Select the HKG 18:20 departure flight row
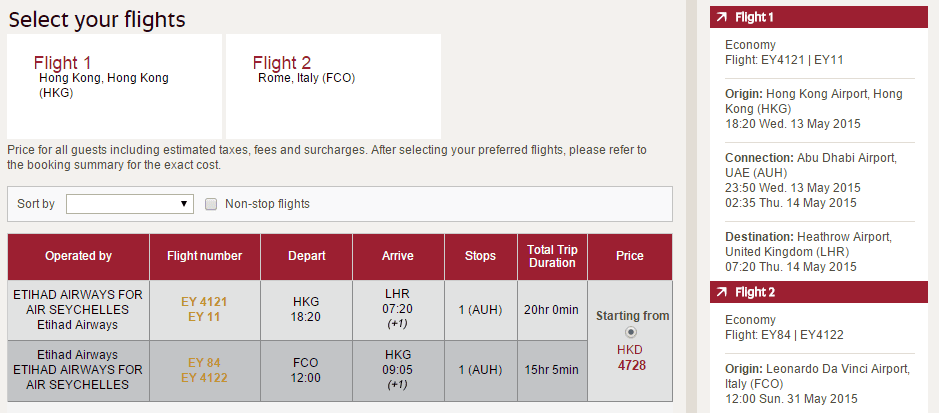The width and height of the screenshot is (939, 413). (x=307, y=309)
